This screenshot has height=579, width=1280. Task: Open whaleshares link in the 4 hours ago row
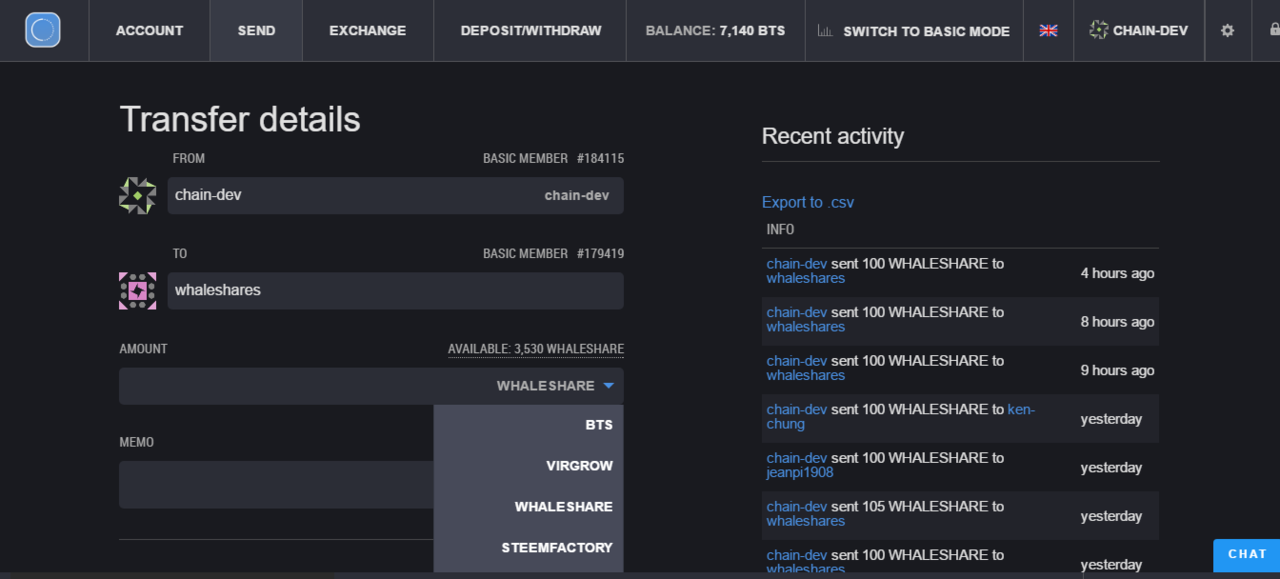coord(806,278)
